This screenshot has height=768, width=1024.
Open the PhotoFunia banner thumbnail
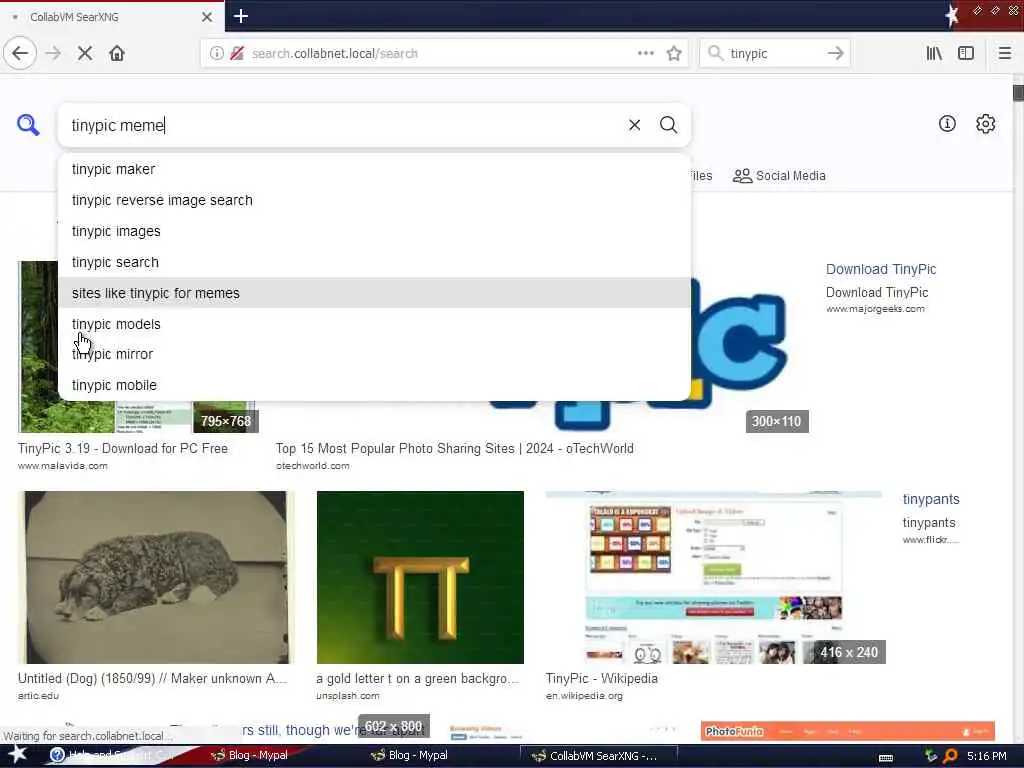click(x=847, y=731)
